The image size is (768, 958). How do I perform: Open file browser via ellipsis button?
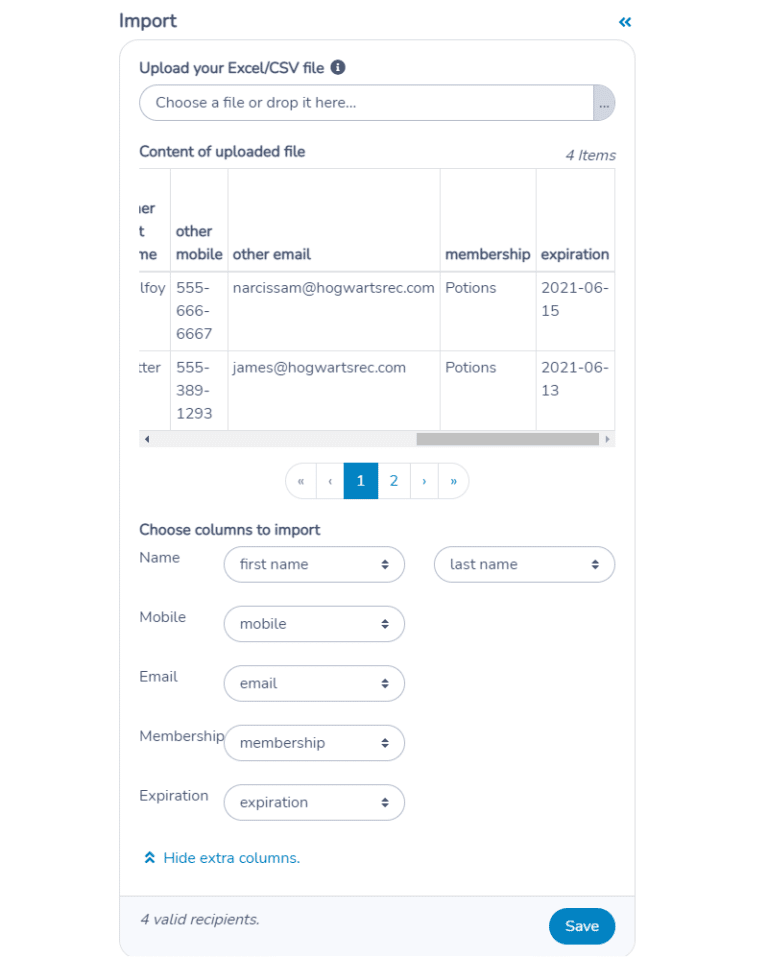604,103
